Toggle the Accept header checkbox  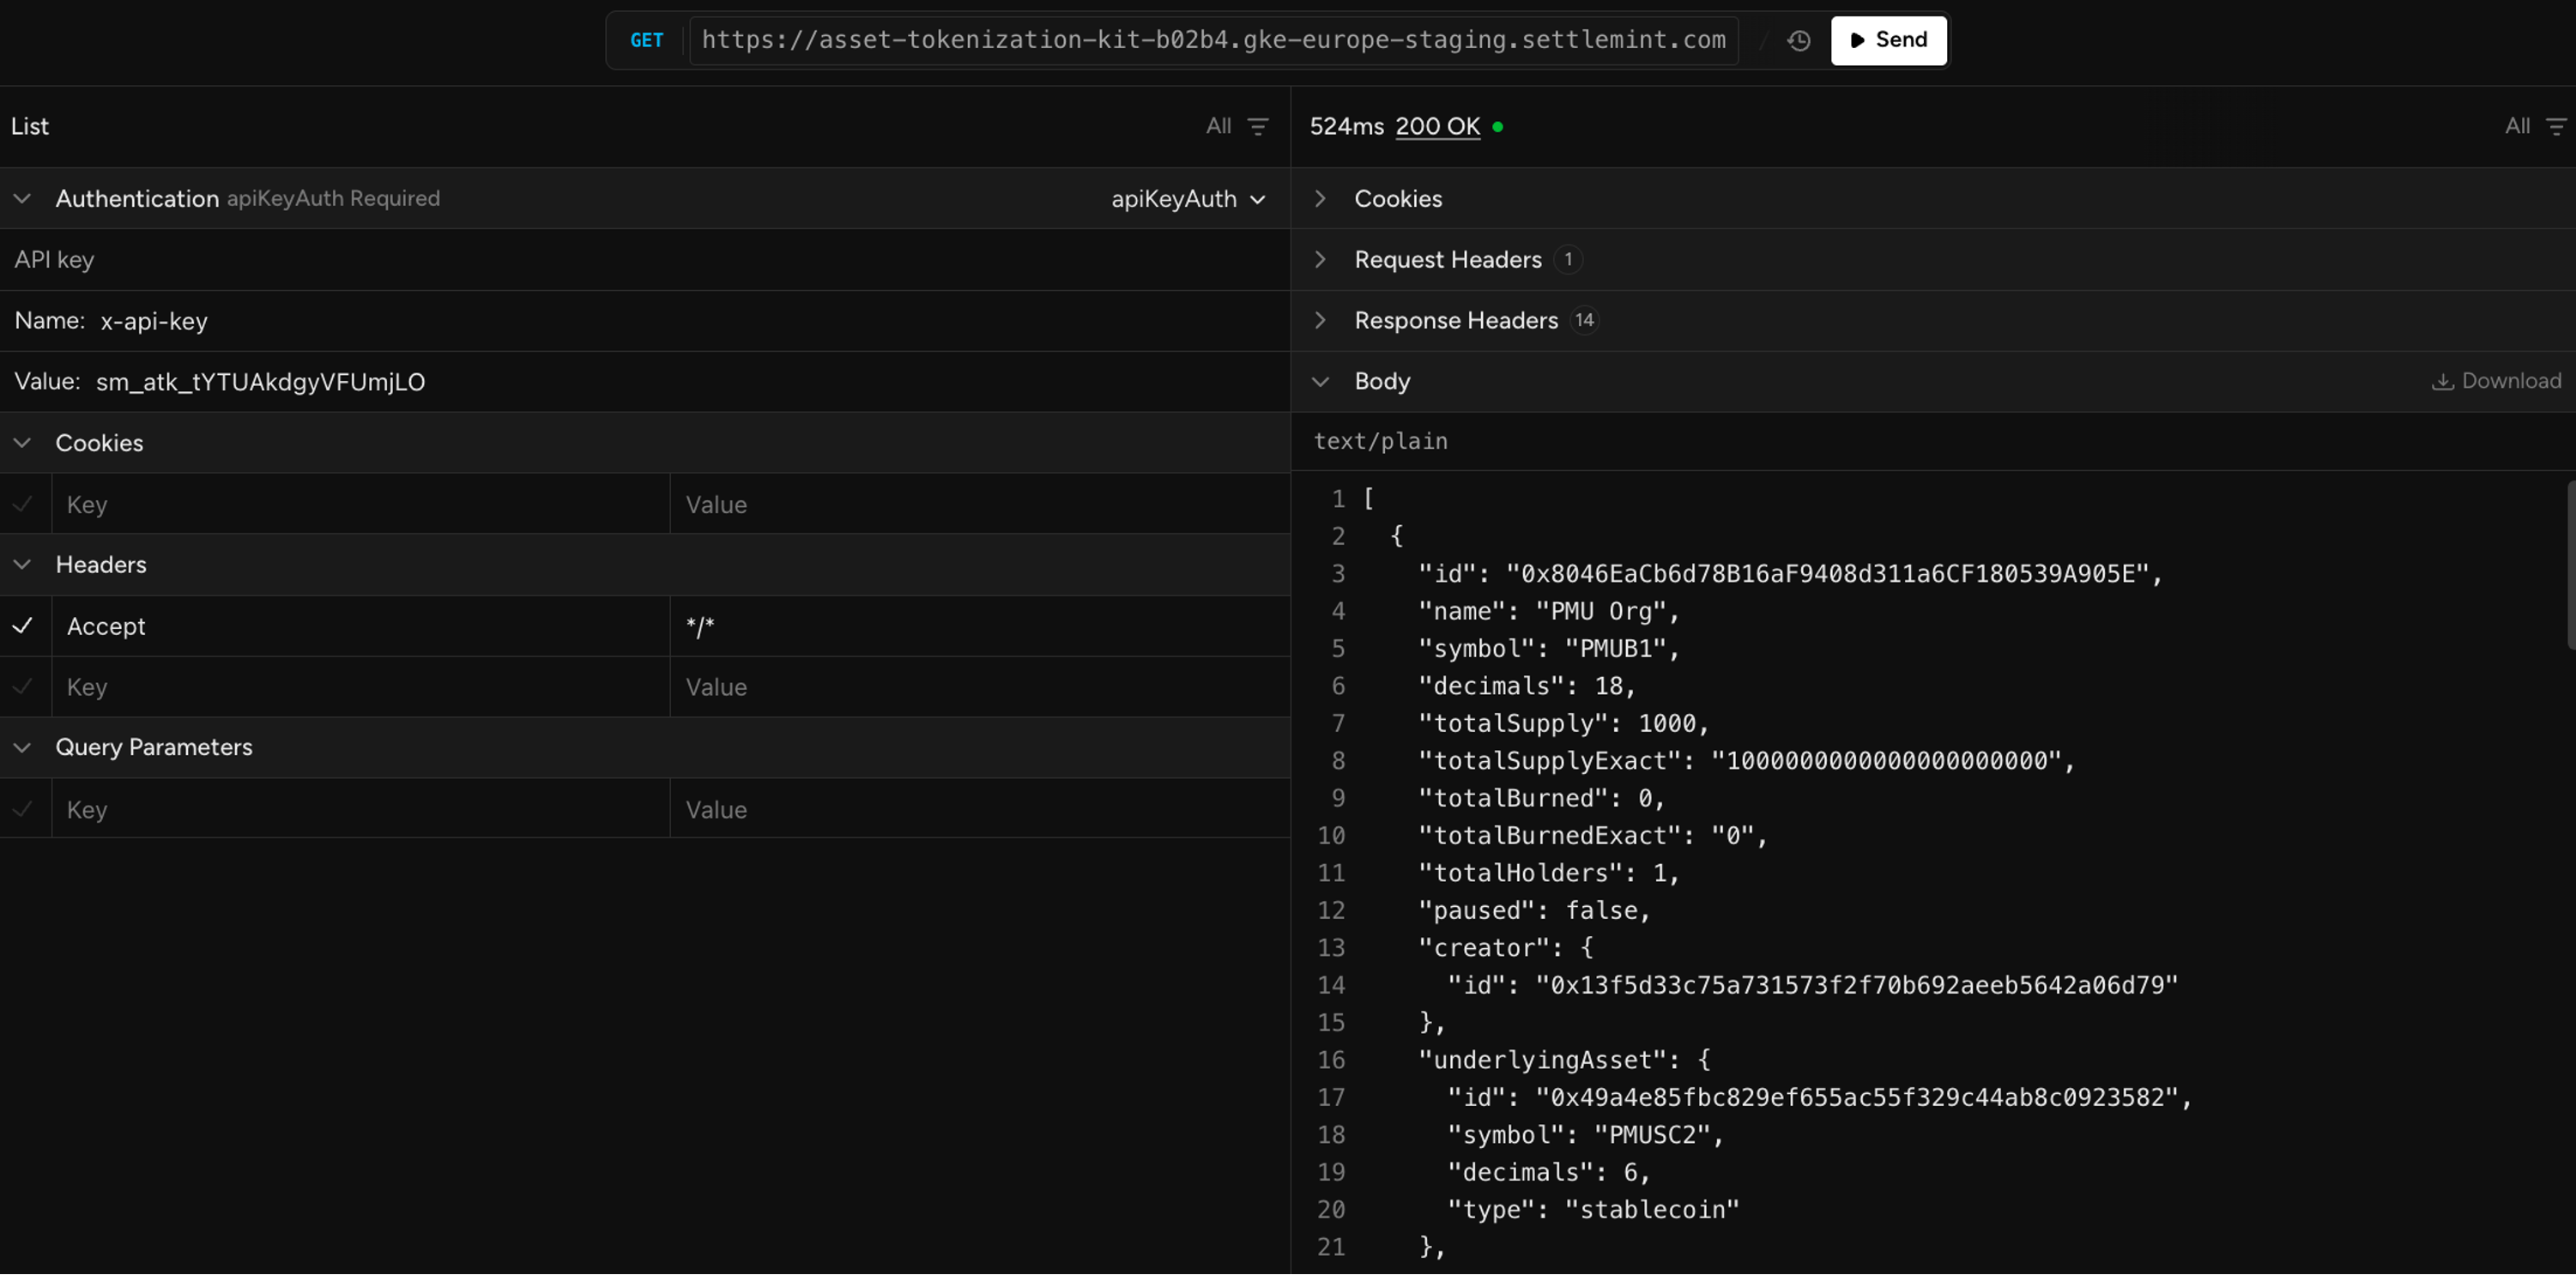point(23,626)
